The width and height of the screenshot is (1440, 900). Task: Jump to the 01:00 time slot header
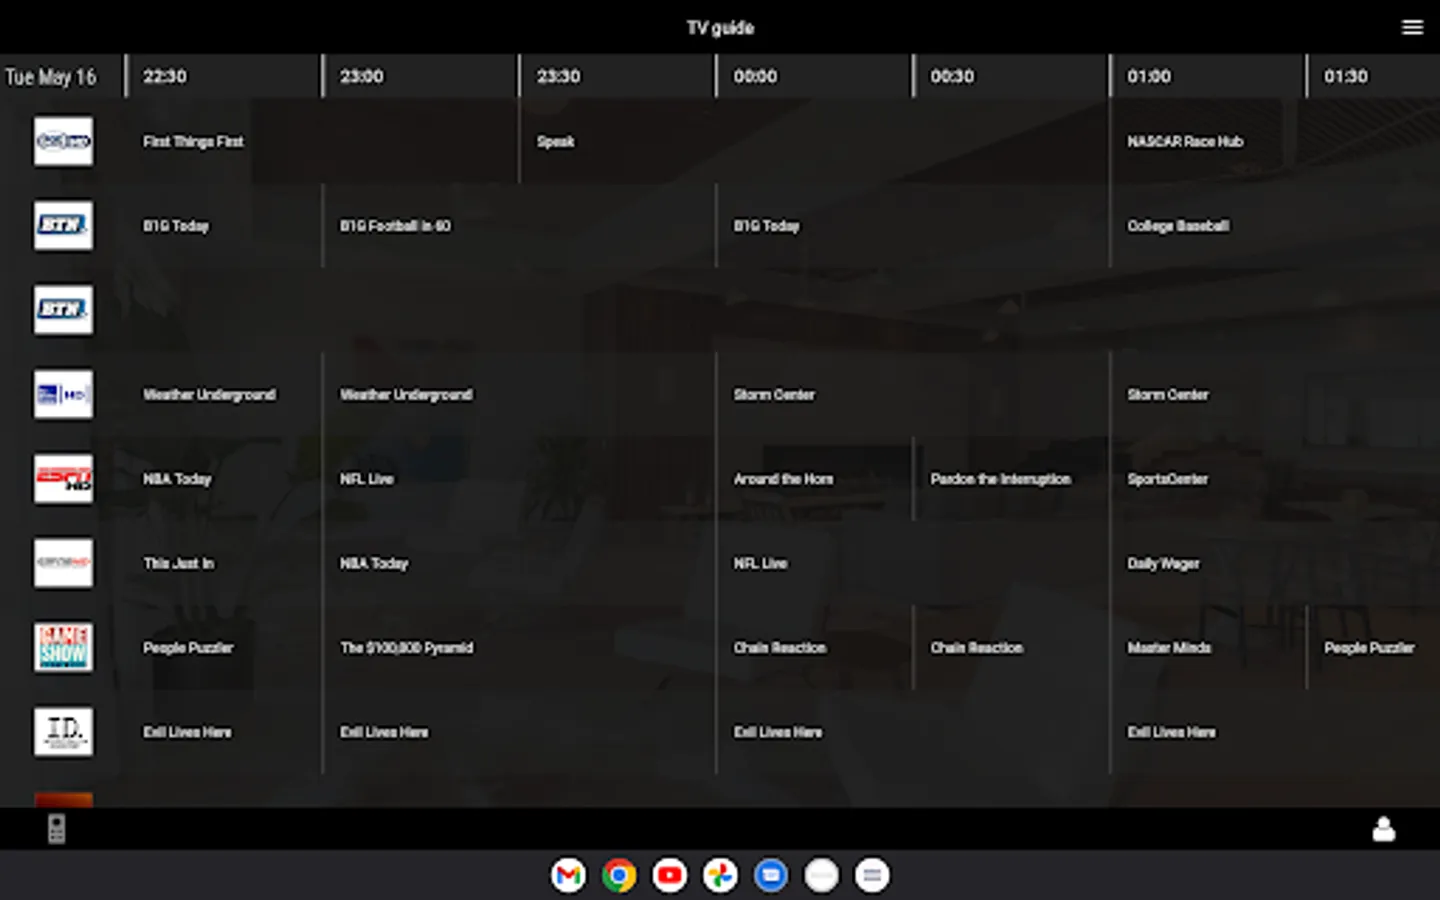coord(1149,76)
